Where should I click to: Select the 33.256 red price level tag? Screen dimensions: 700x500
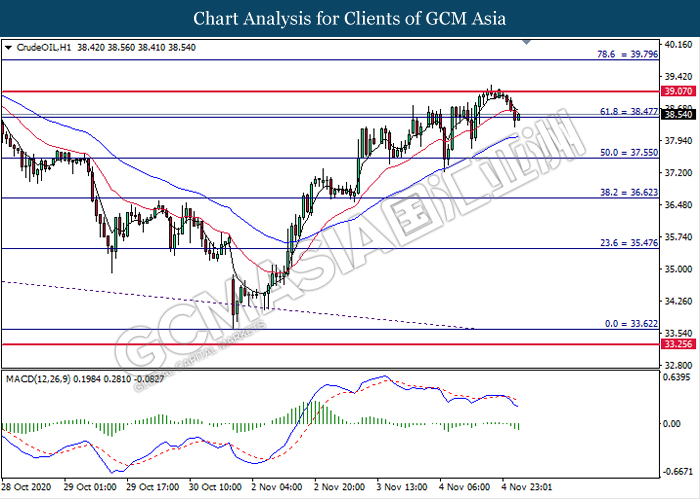[x=678, y=344]
